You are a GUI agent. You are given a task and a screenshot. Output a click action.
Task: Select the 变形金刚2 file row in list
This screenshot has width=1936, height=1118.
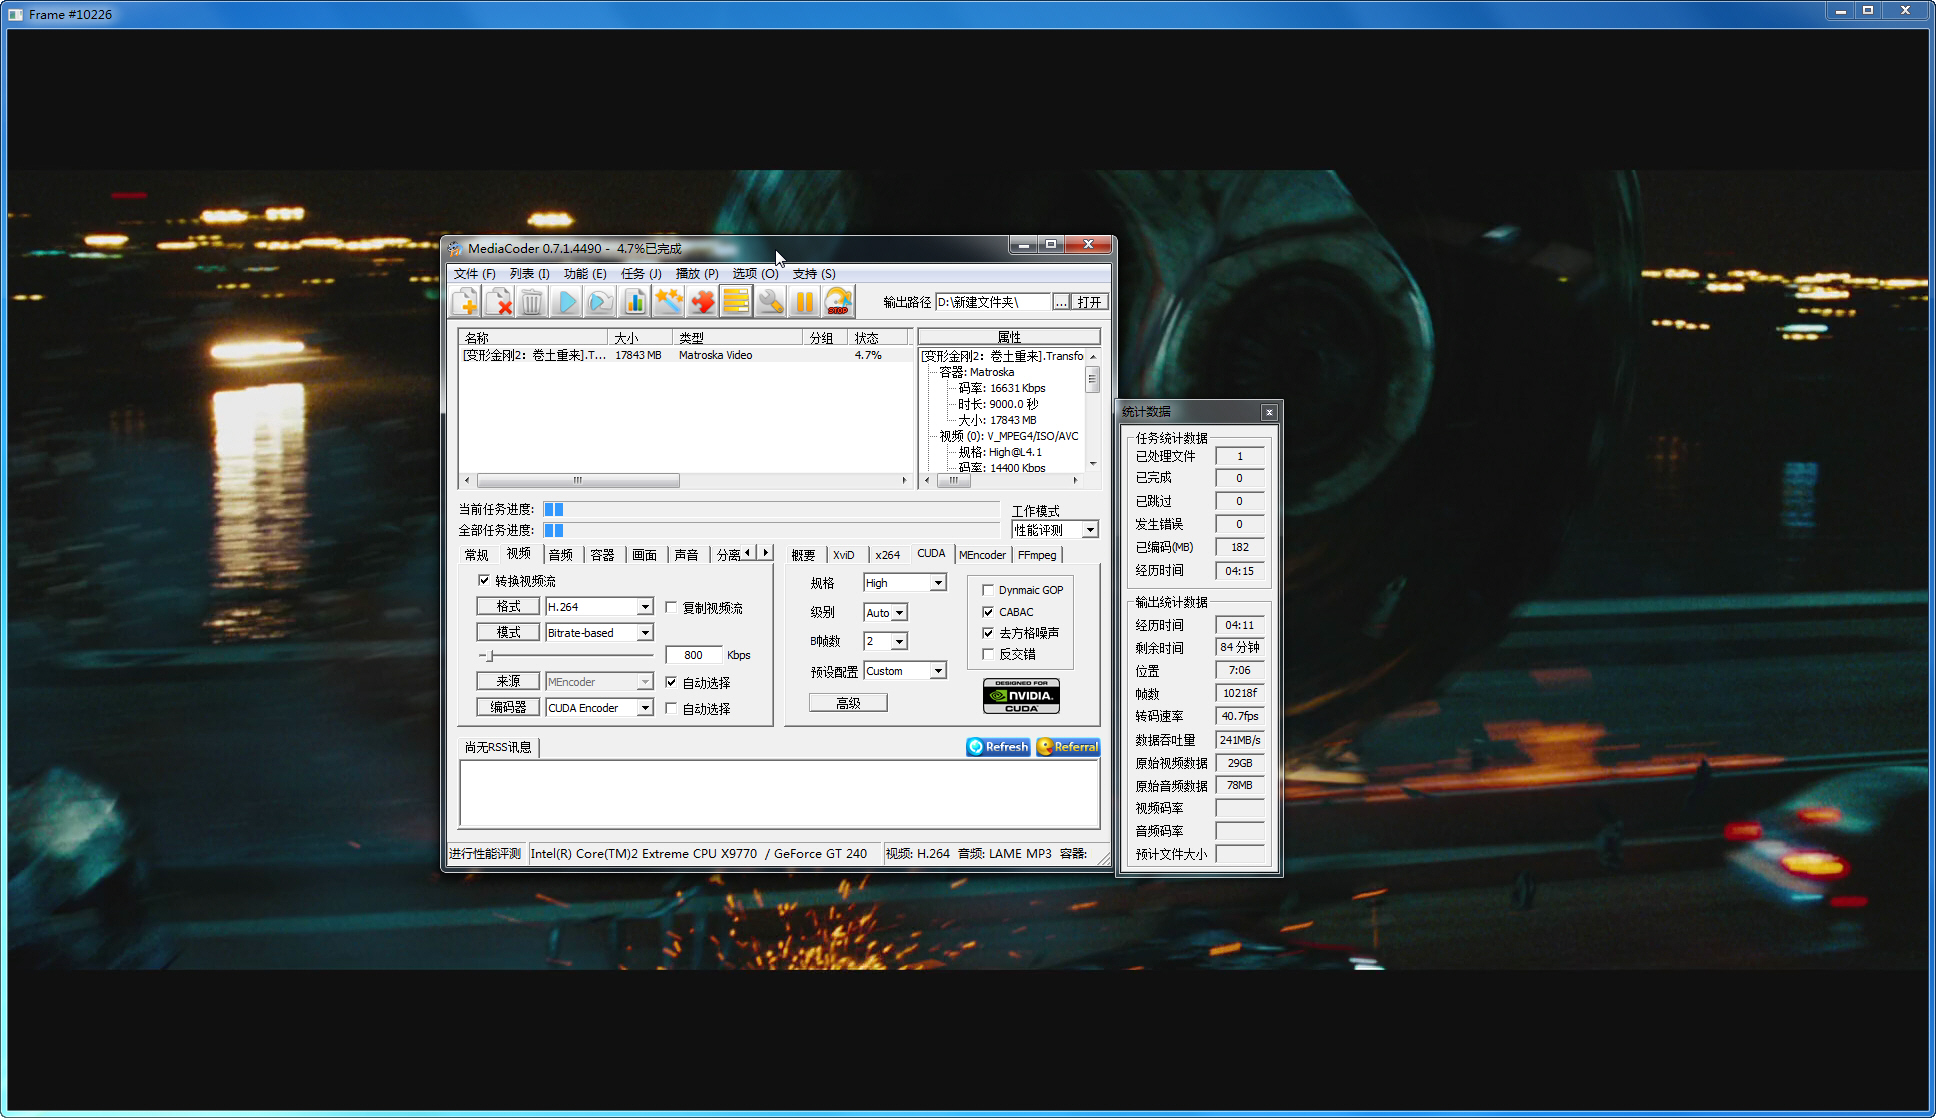pyautogui.click(x=685, y=355)
